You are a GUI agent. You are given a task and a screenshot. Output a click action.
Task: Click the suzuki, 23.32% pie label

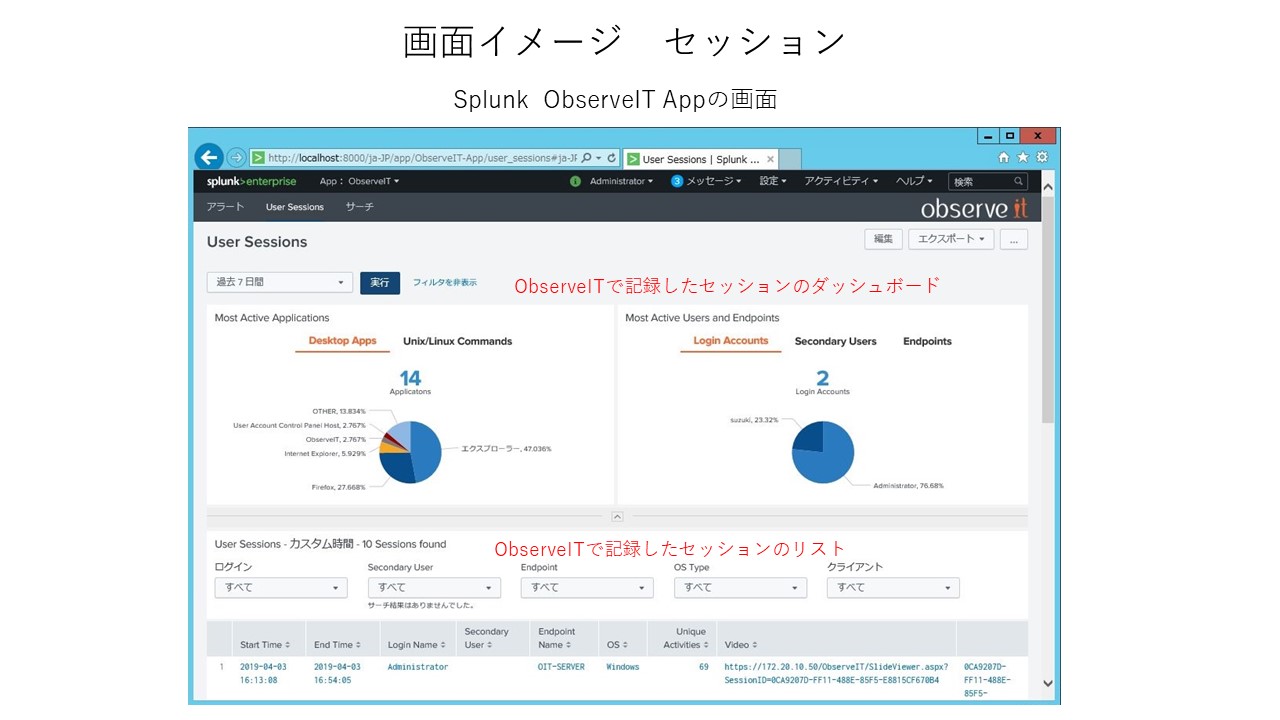pos(754,420)
